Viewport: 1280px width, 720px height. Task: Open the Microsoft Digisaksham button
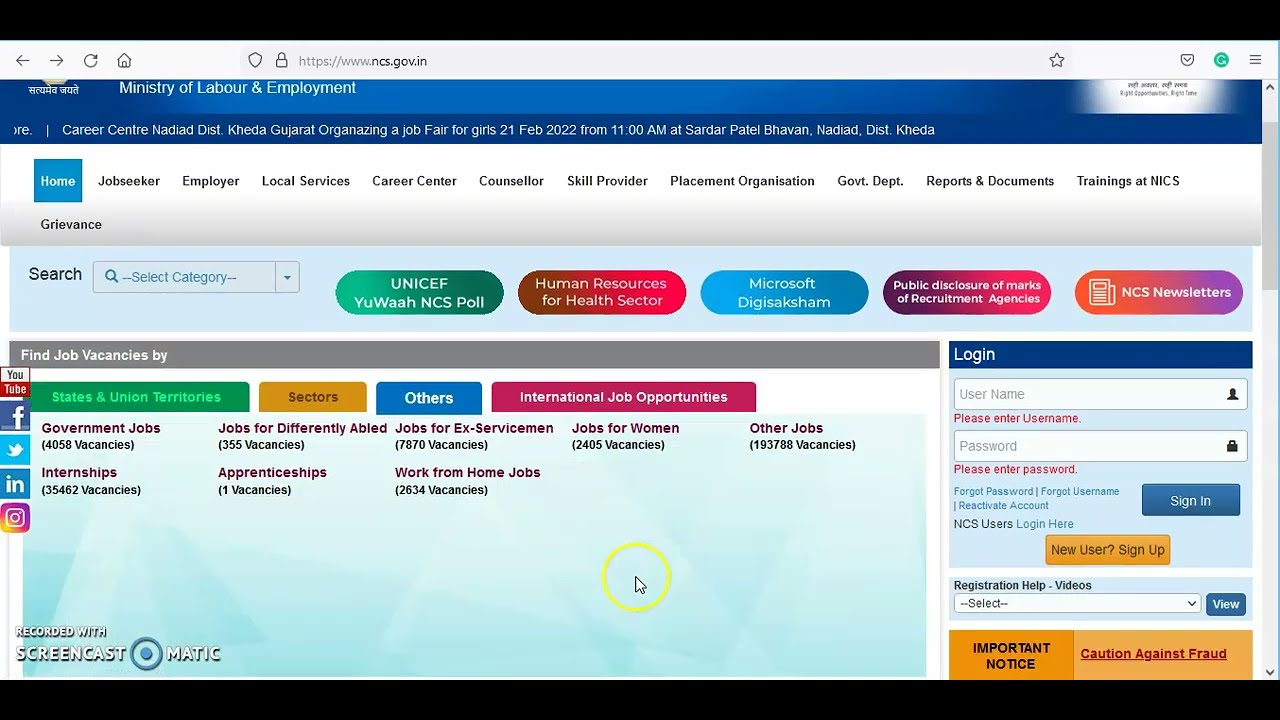point(784,293)
